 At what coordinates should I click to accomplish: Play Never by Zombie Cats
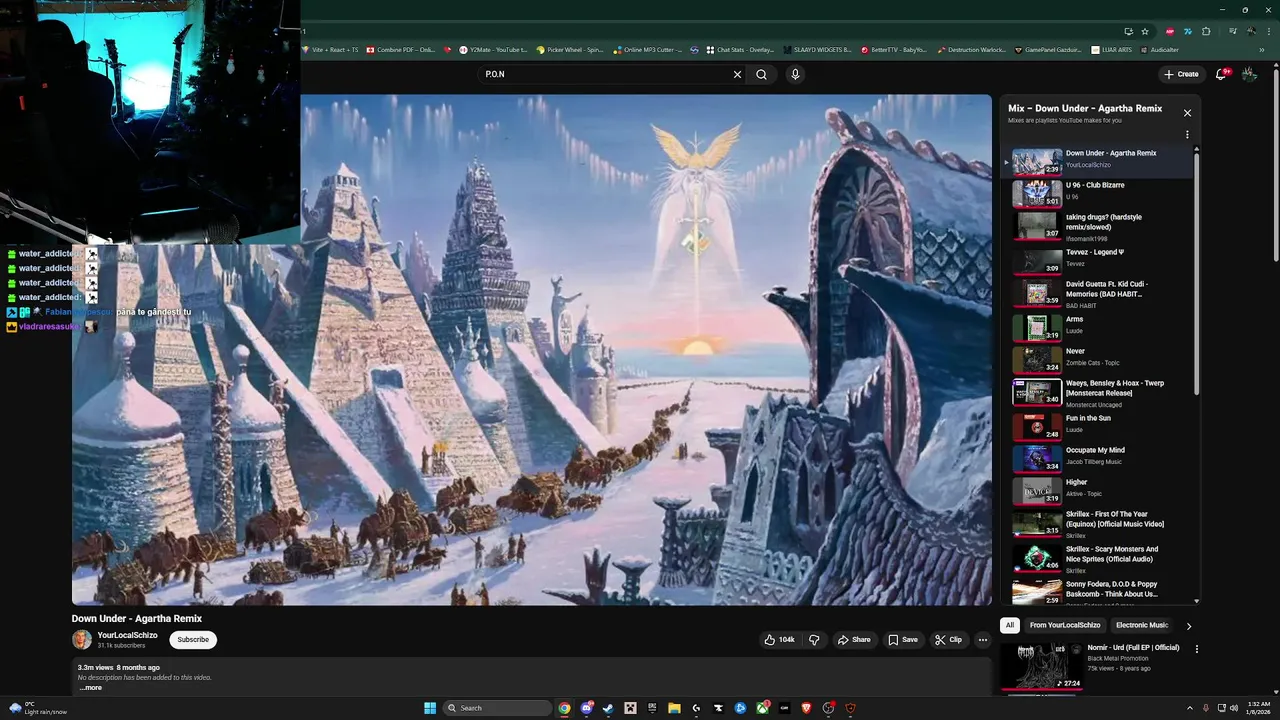[x=1098, y=359]
